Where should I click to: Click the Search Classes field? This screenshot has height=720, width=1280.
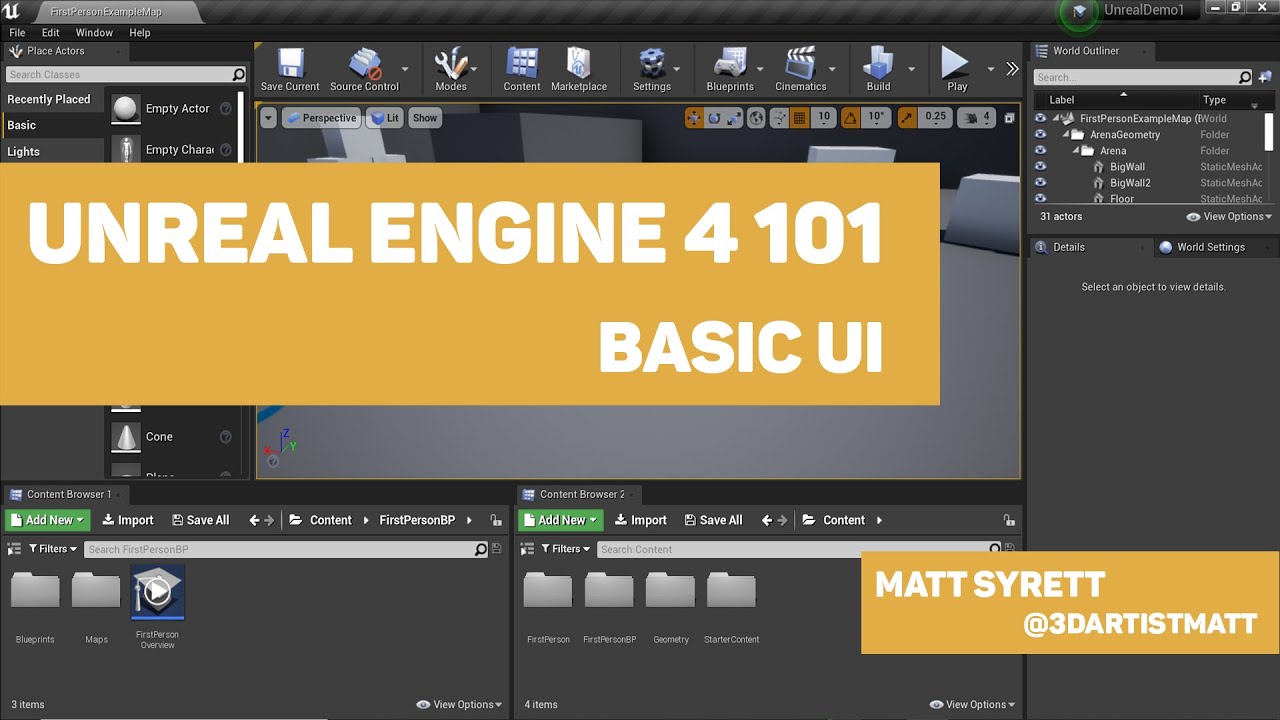(125, 74)
